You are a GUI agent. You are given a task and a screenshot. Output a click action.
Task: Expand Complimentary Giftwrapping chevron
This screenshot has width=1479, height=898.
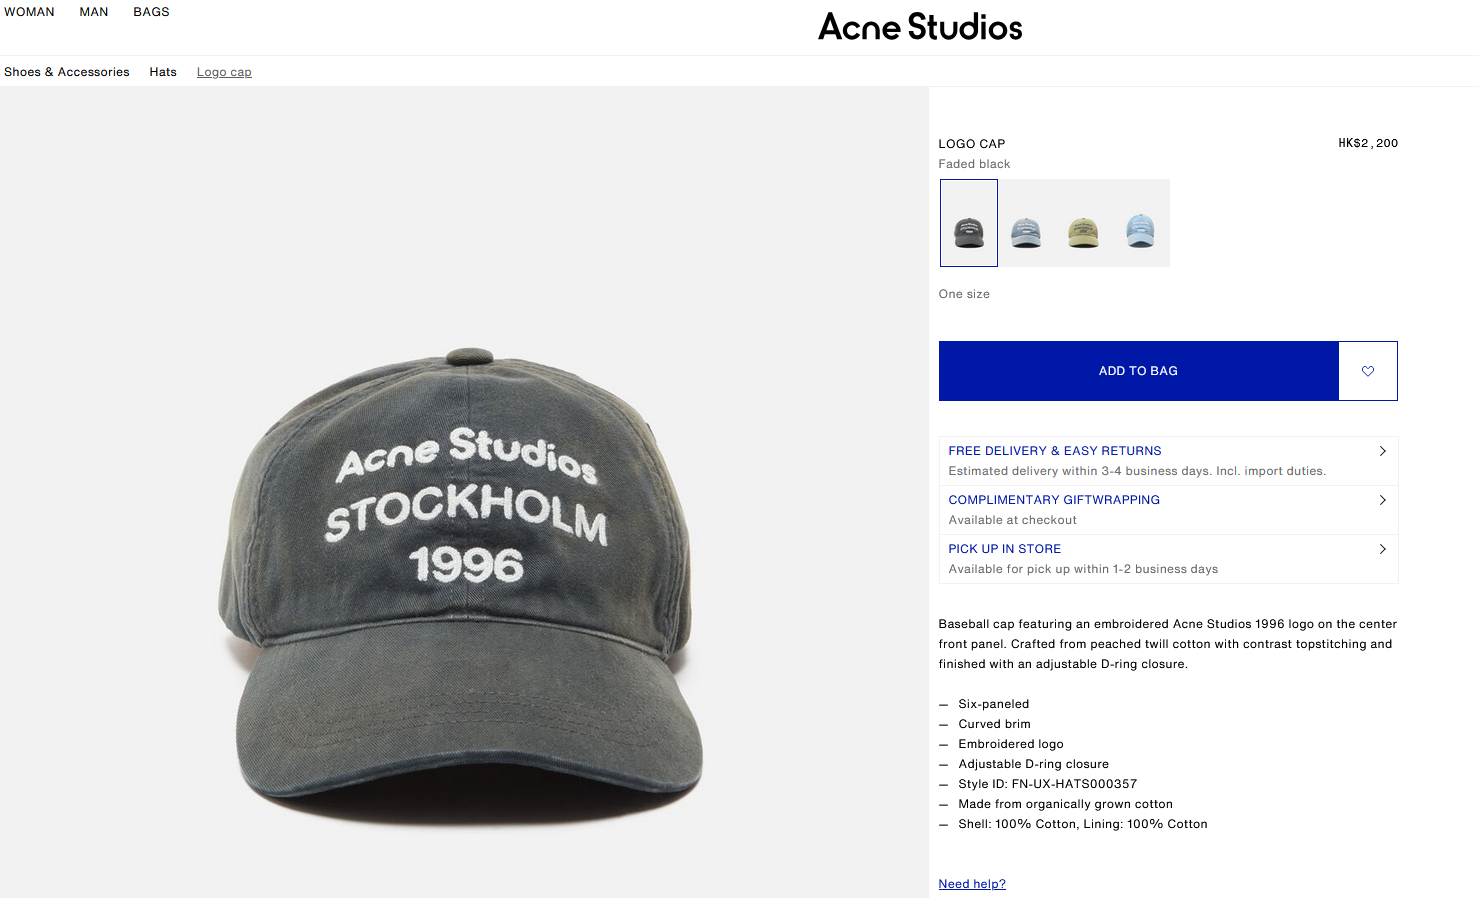[x=1382, y=500]
